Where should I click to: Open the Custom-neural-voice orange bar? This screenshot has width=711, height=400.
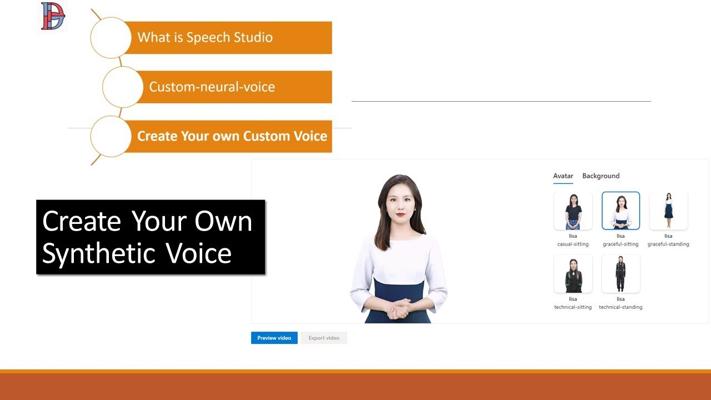235,87
